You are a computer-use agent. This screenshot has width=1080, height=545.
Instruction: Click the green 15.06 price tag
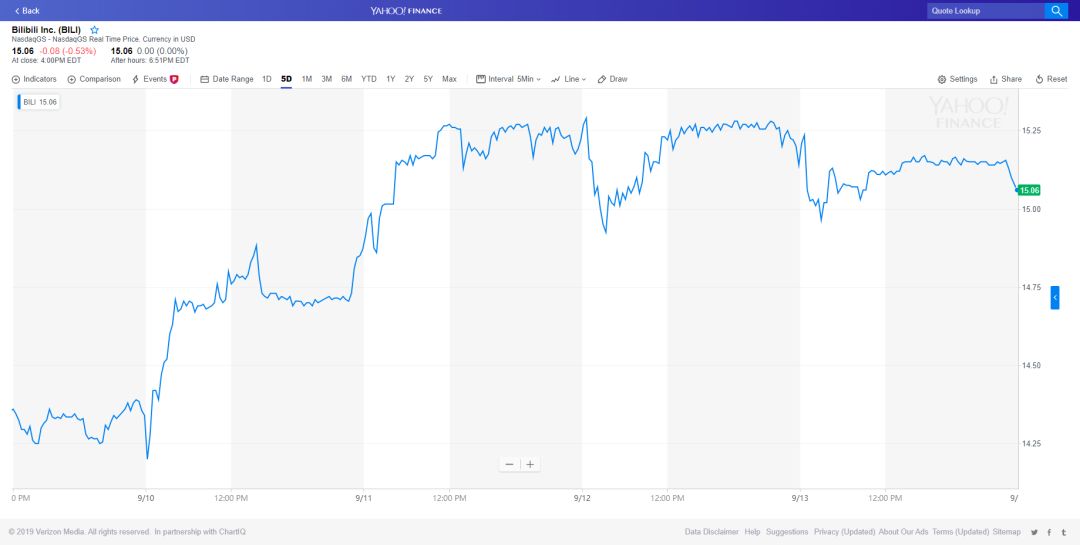point(1029,190)
